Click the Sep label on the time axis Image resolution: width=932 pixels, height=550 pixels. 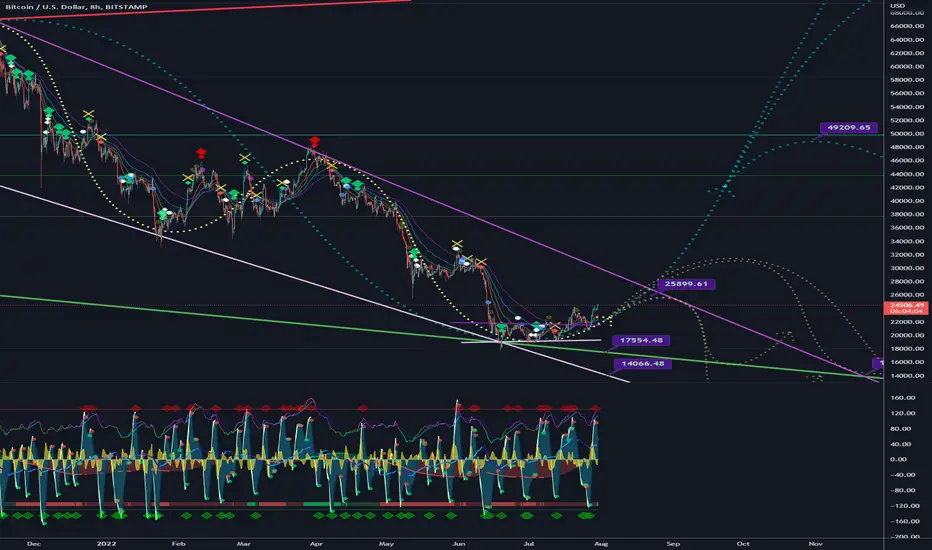[673, 543]
